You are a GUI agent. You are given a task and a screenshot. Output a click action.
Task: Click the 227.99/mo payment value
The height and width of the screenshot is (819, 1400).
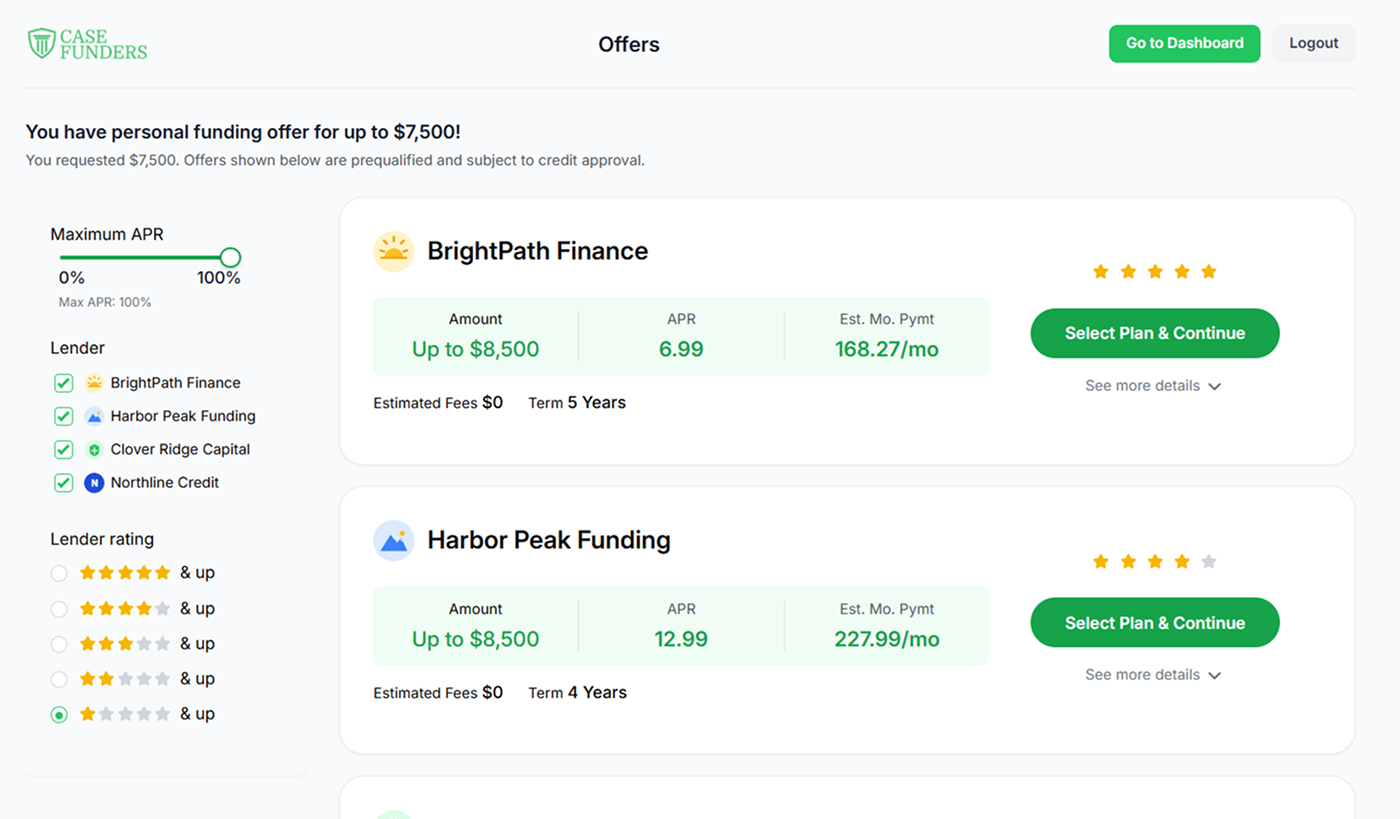click(887, 639)
